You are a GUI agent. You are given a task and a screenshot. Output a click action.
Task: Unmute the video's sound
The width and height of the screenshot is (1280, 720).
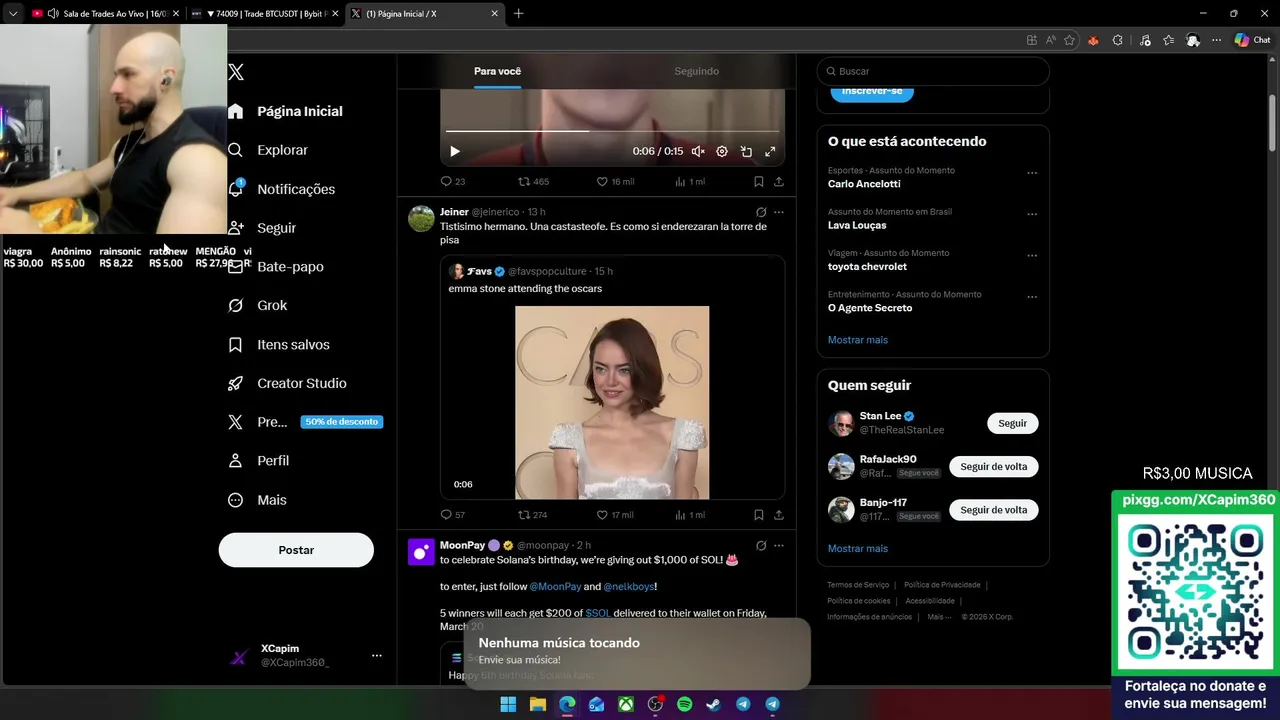coord(698,152)
